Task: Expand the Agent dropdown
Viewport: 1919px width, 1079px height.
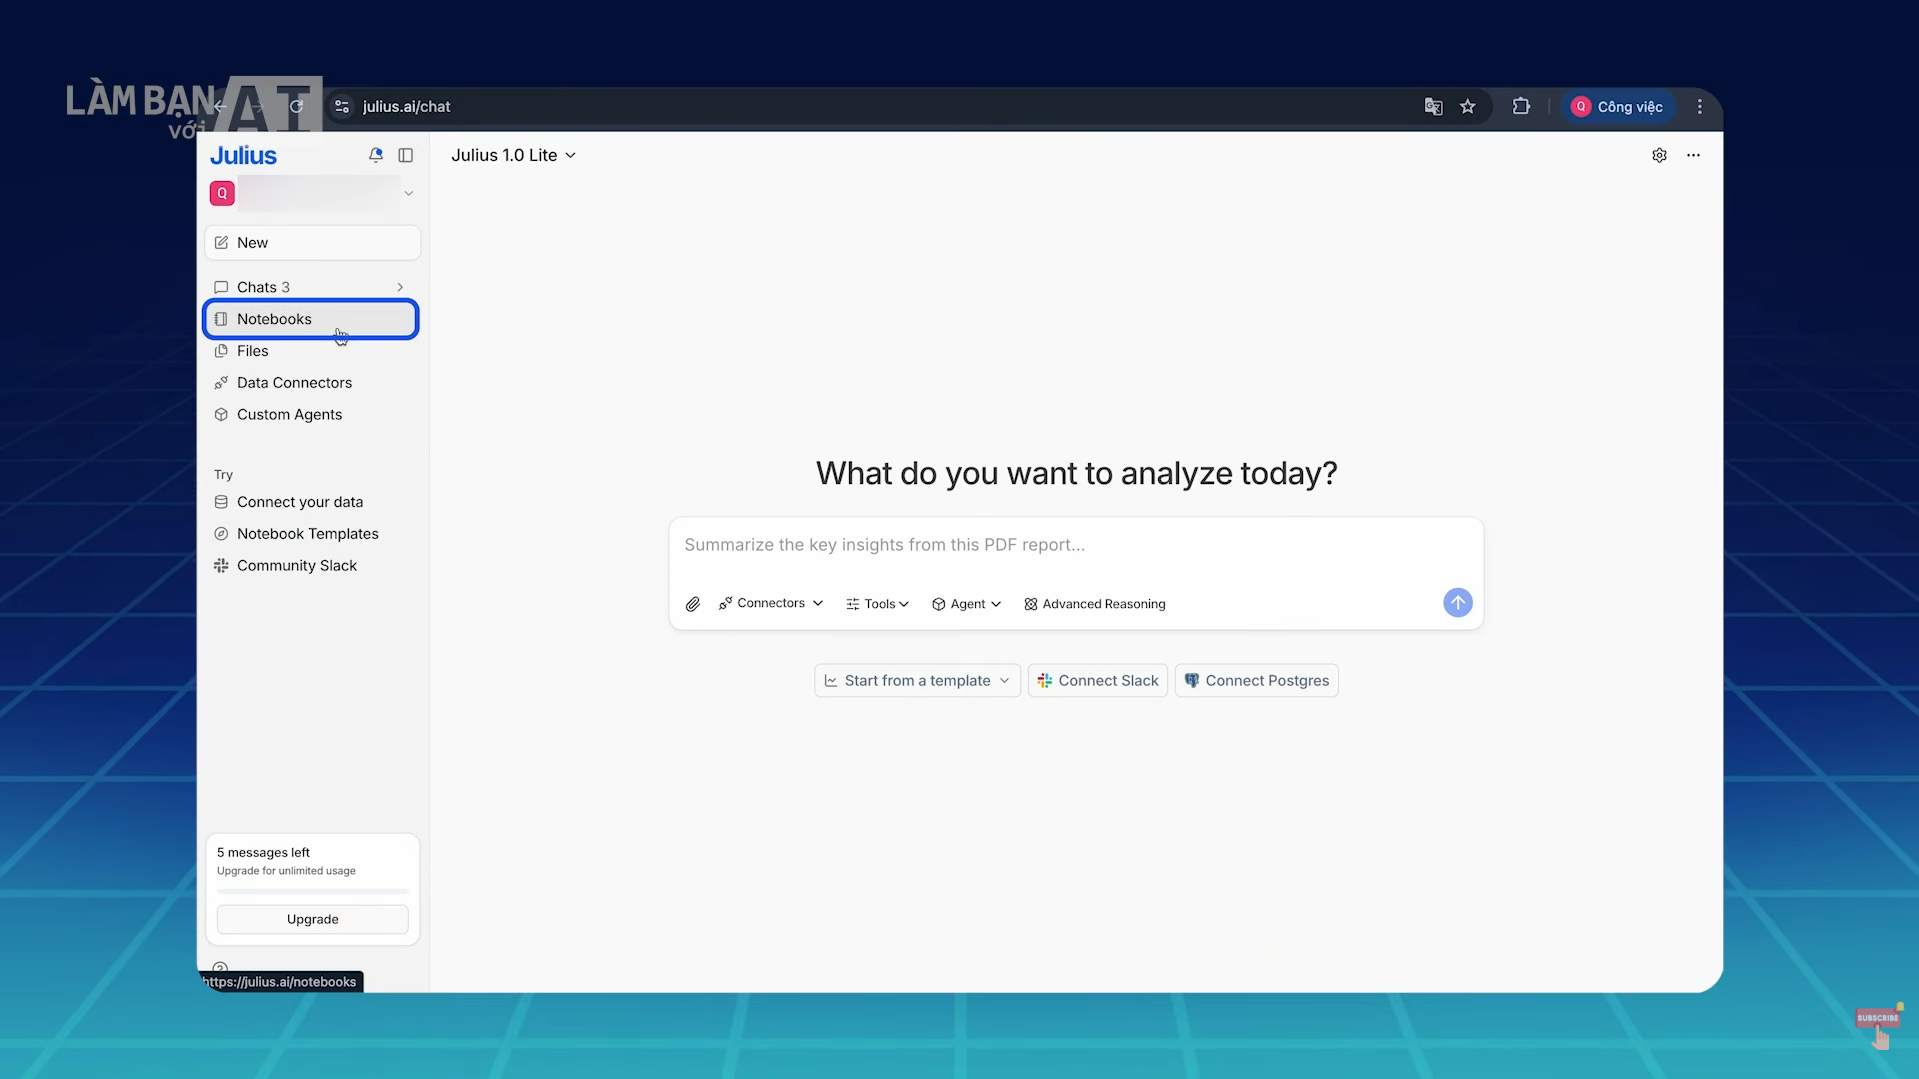Action: click(x=965, y=603)
